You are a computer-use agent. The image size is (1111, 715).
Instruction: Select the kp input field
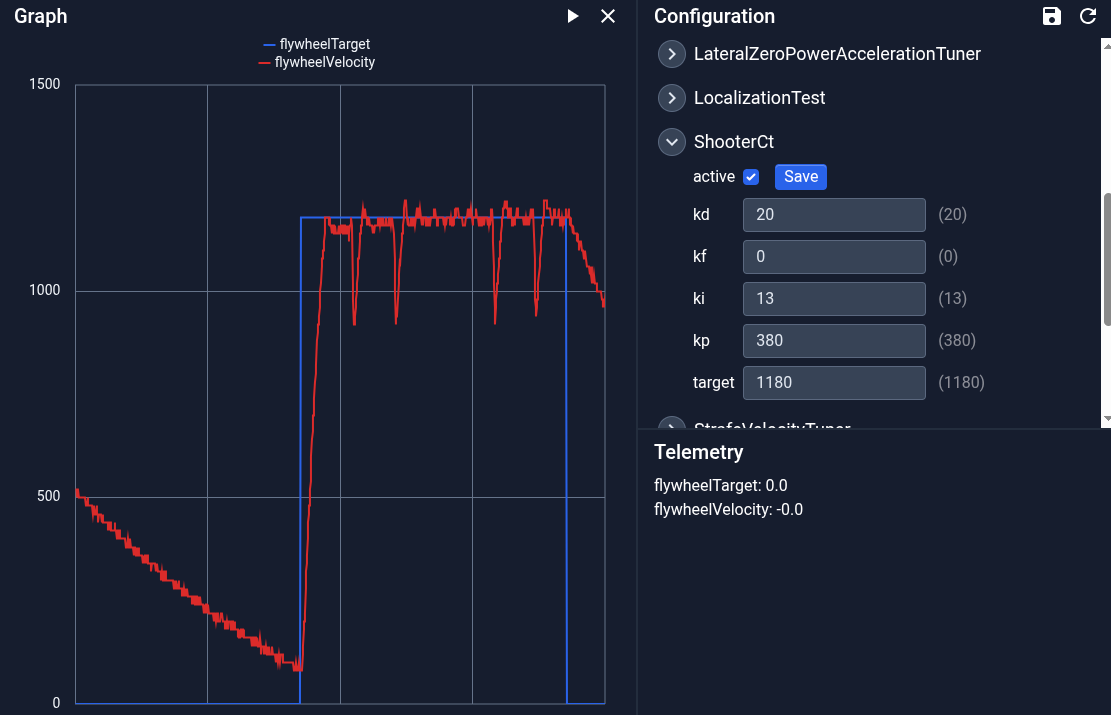point(834,341)
